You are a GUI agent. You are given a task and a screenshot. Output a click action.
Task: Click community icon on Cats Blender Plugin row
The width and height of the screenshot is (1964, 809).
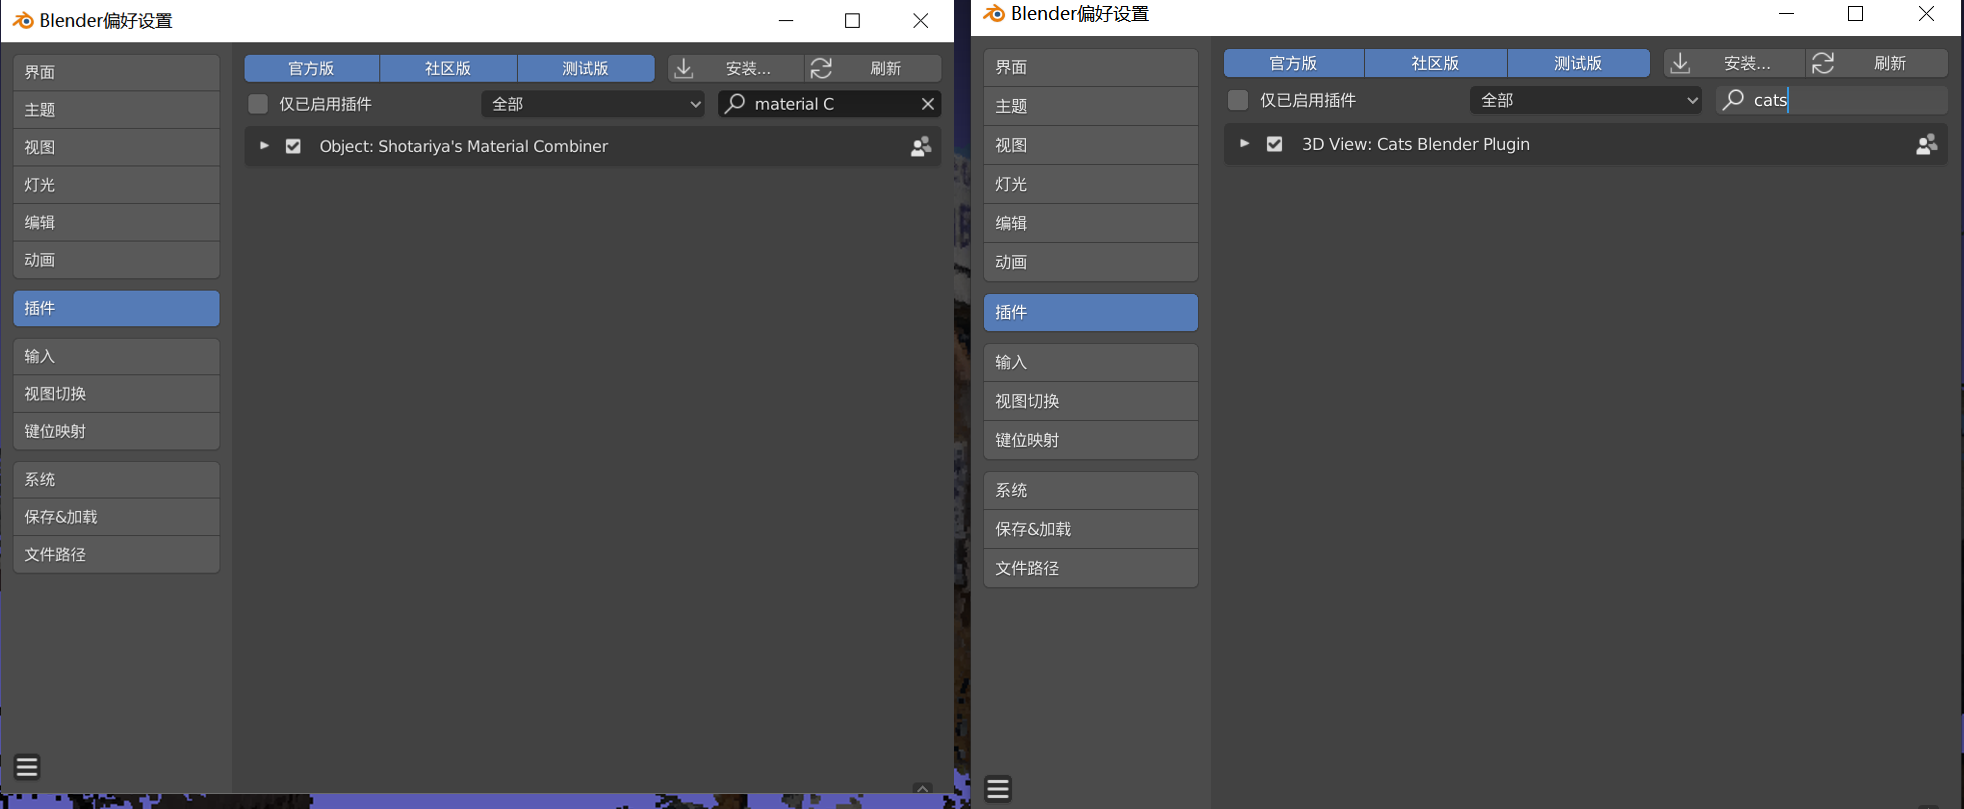coord(1926,145)
